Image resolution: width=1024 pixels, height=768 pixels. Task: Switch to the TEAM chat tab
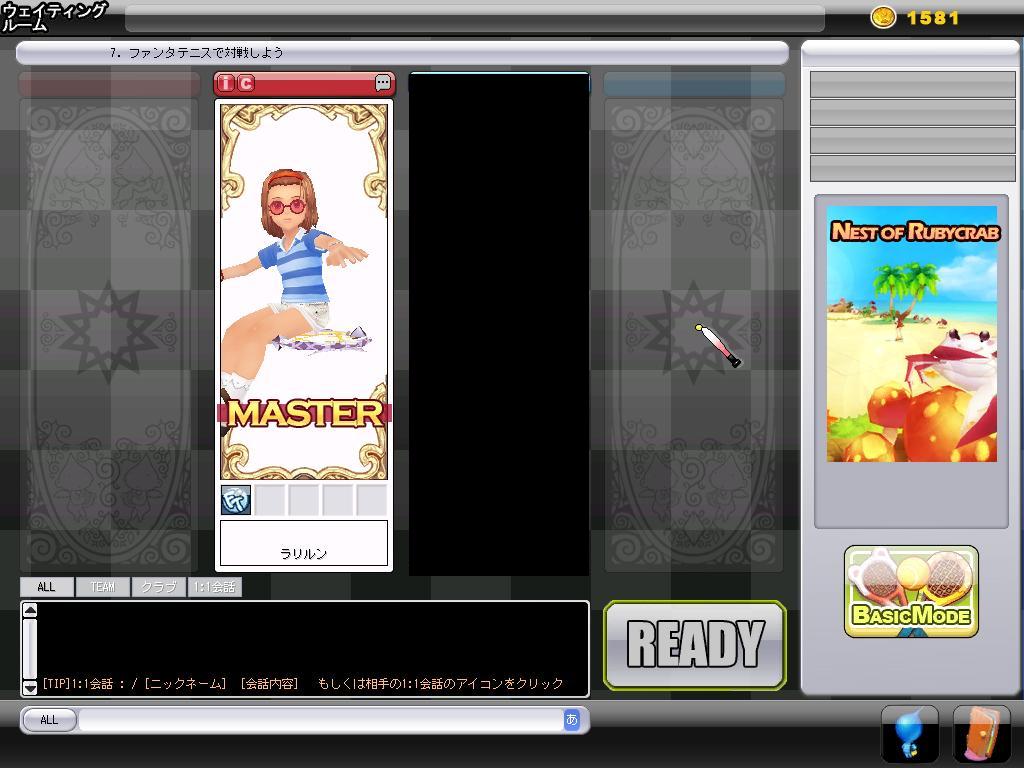point(103,587)
